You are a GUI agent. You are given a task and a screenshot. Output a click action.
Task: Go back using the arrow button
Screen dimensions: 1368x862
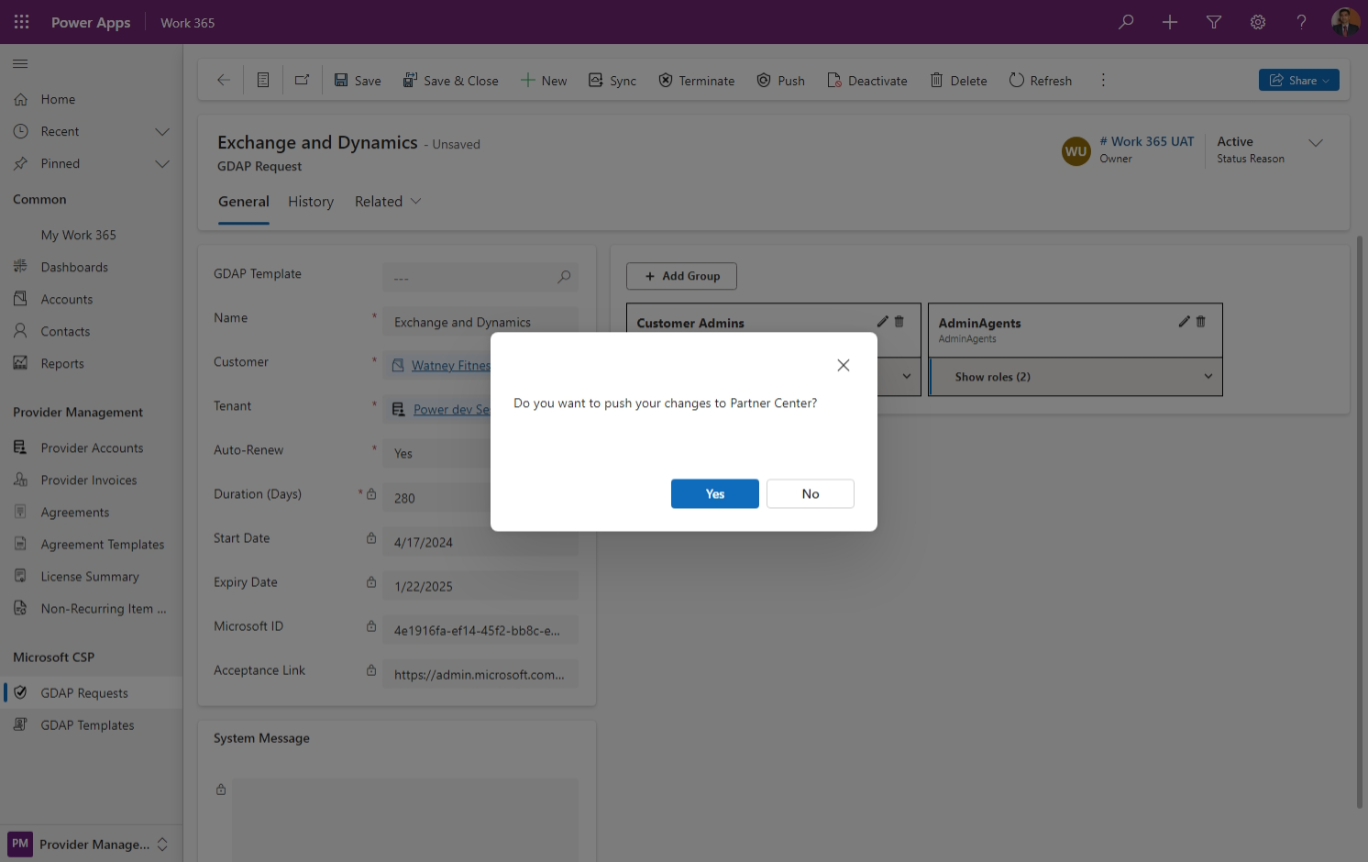pos(223,80)
